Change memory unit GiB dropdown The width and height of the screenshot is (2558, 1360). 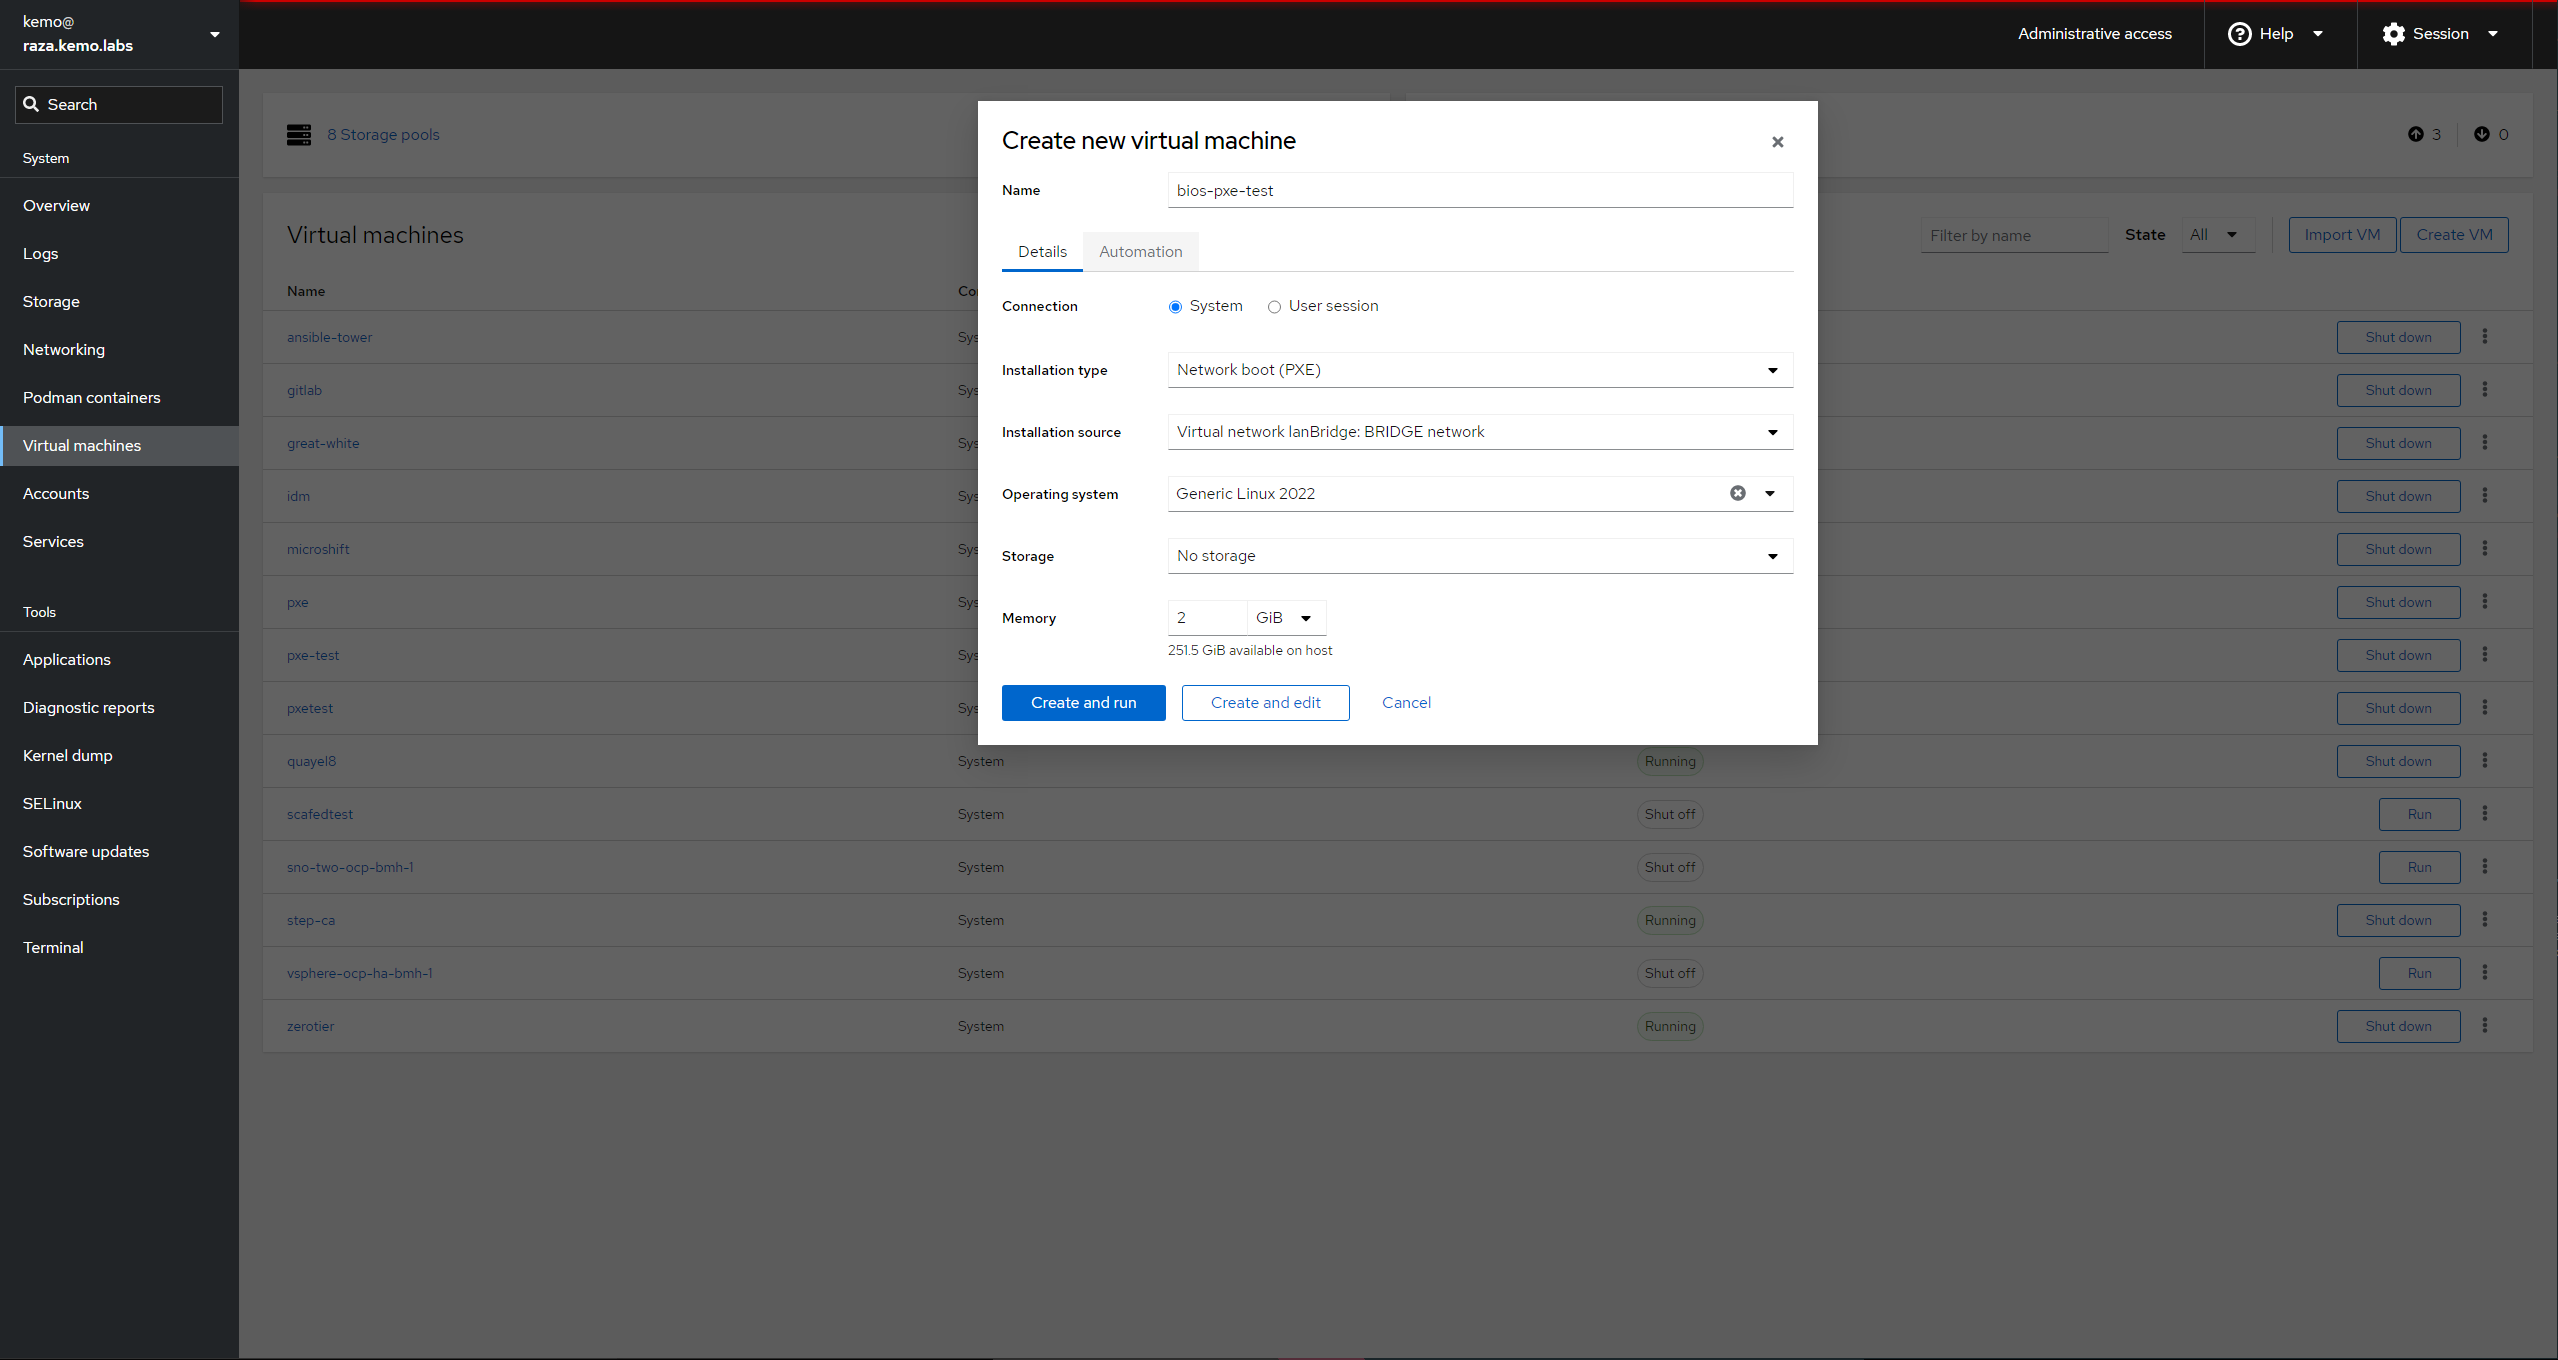click(x=1285, y=618)
